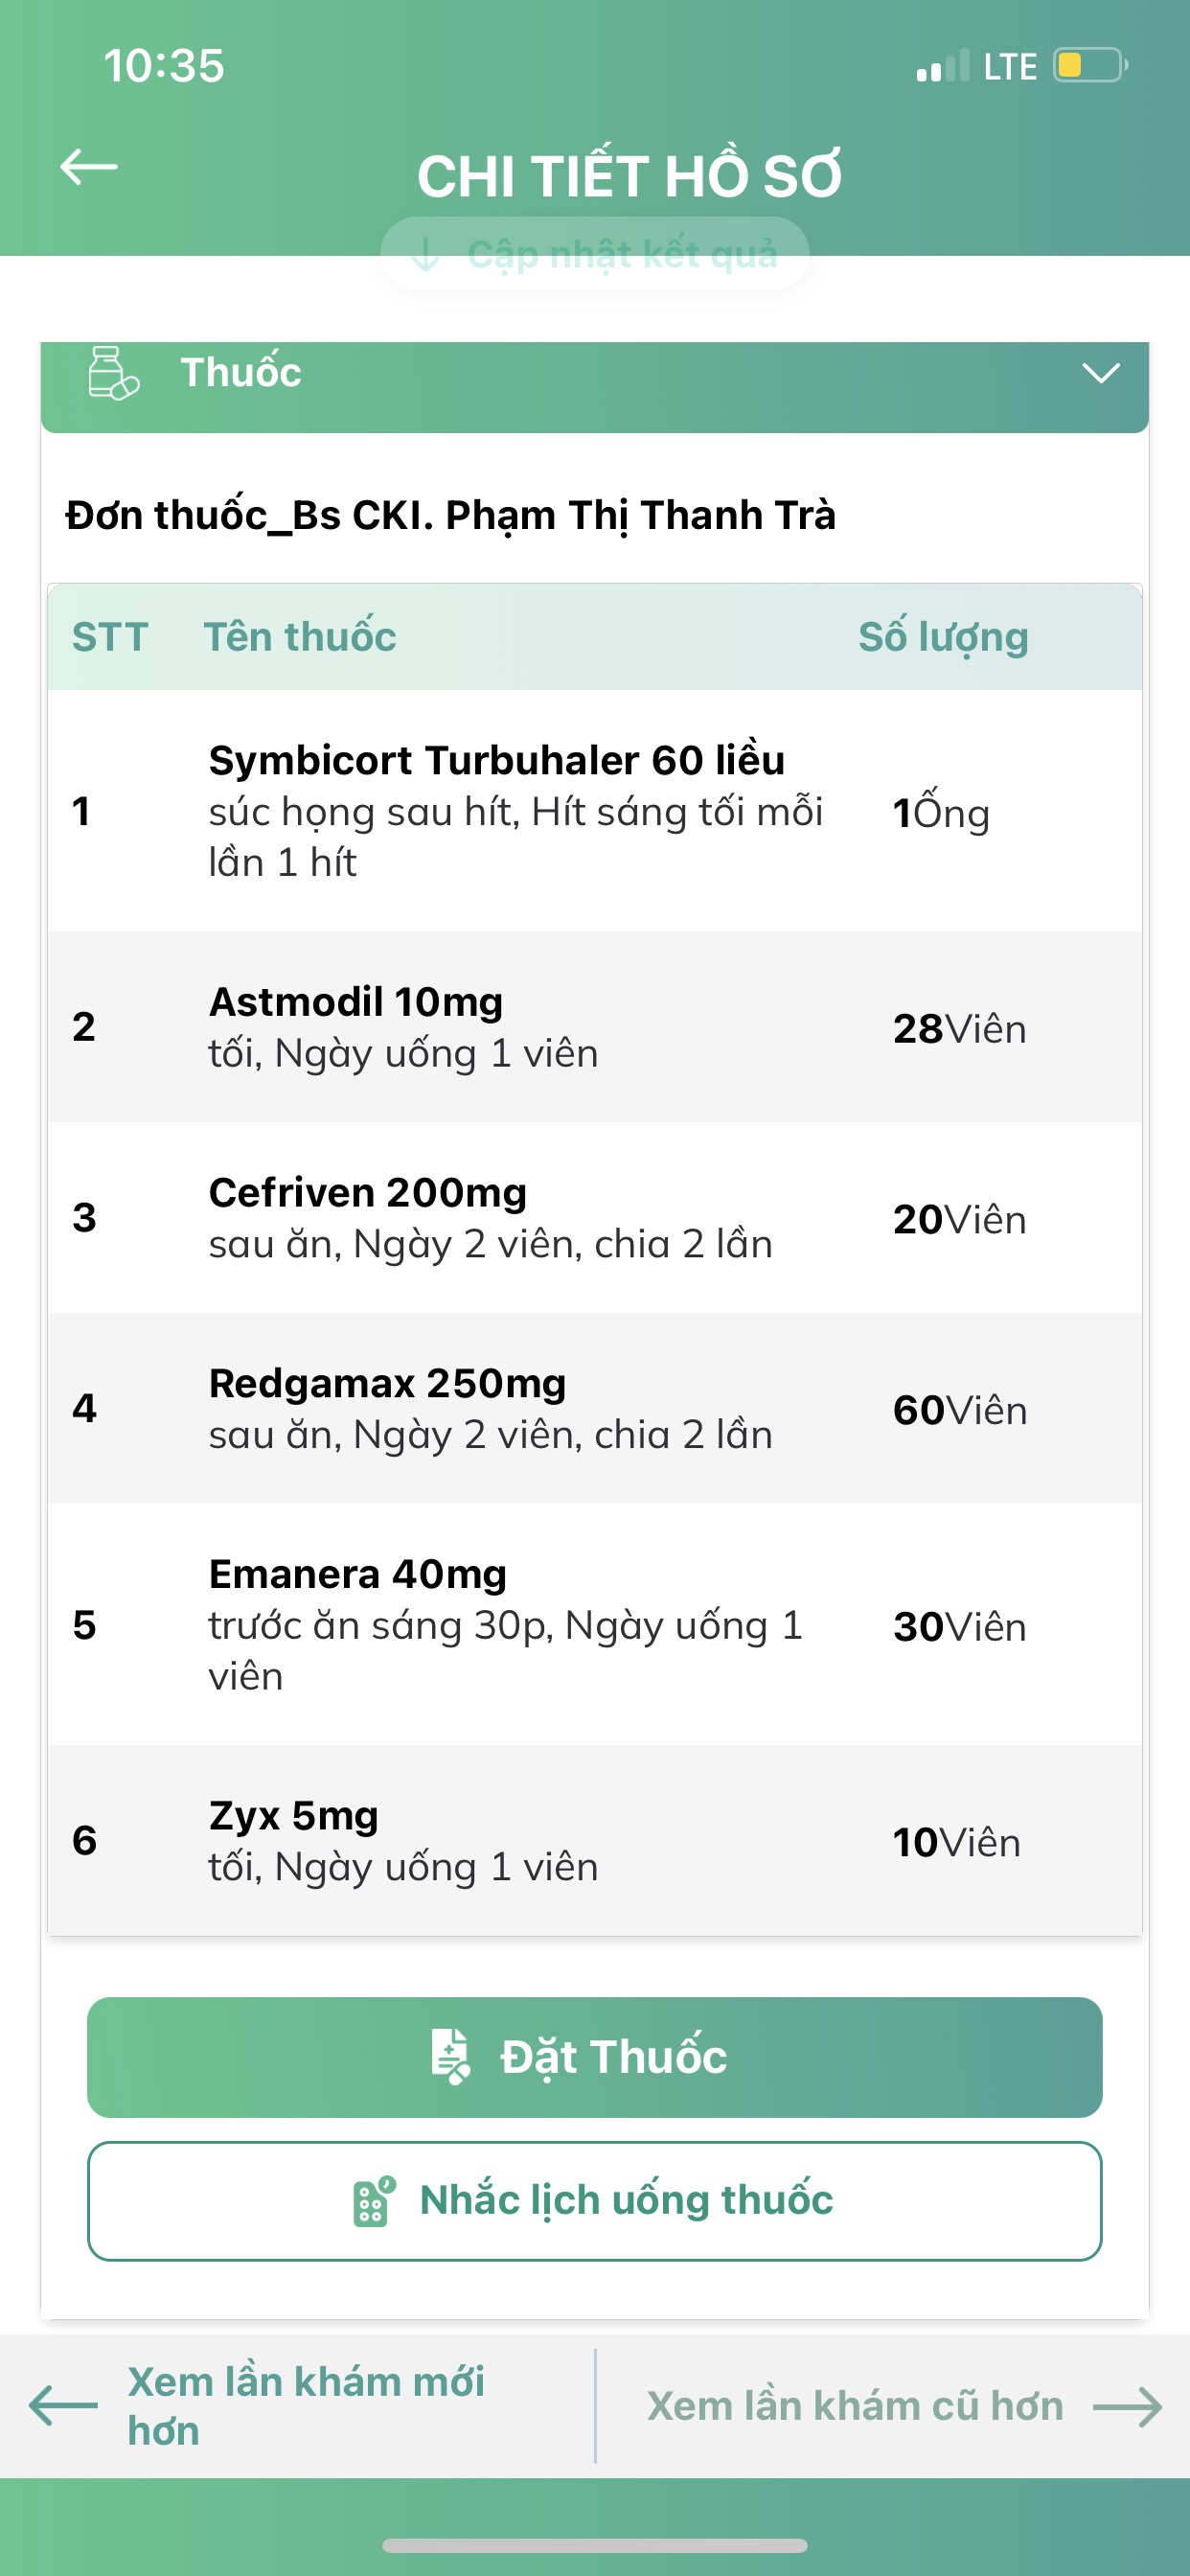Select the Cefriven 200mg row
This screenshot has width=1190, height=2576.
coord(594,1217)
